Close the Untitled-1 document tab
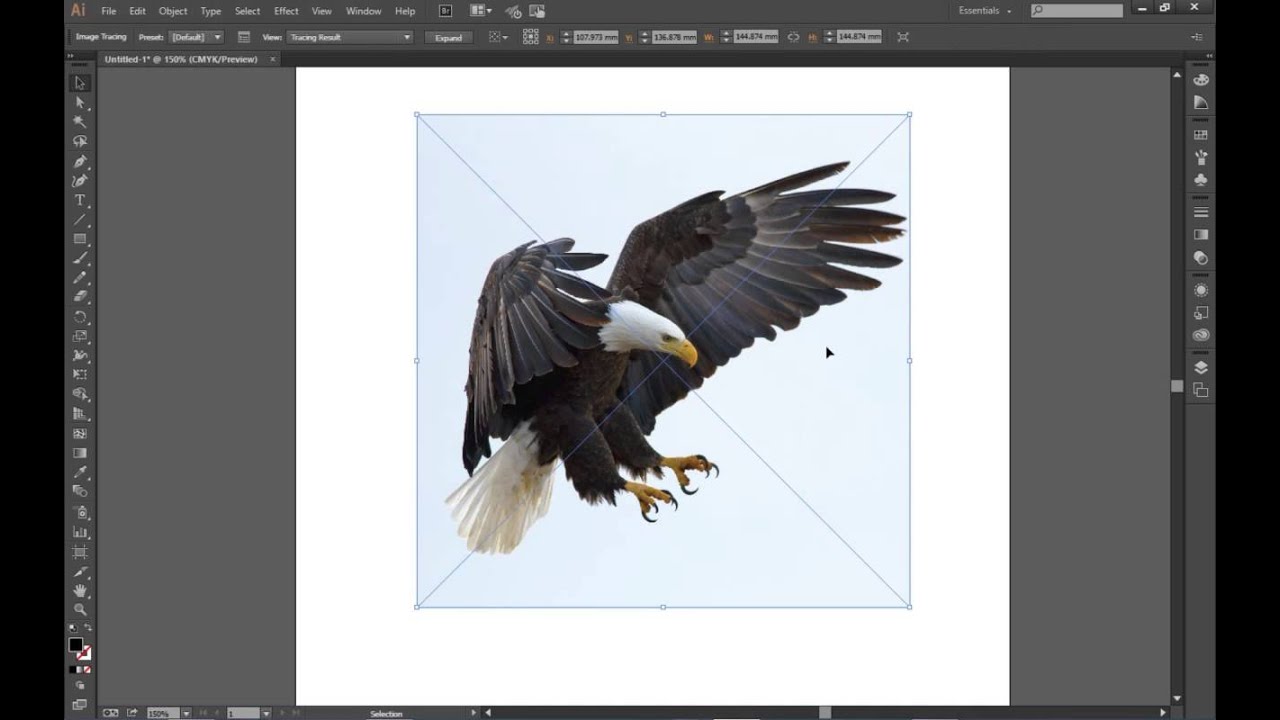The height and width of the screenshot is (720, 1280). [x=272, y=59]
